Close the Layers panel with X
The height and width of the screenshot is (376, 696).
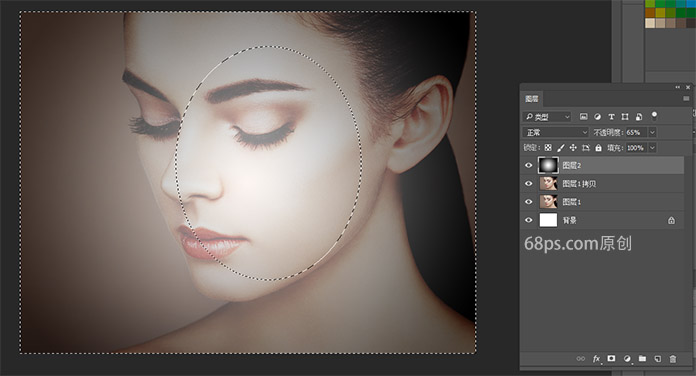click(688, 87)
